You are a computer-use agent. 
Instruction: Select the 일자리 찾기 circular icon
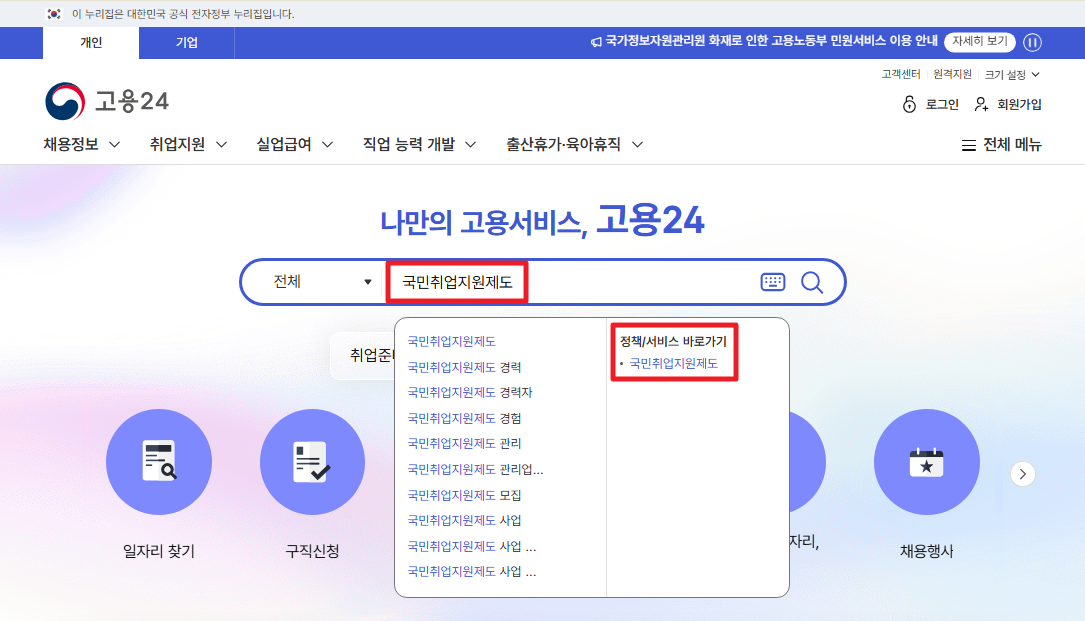[158, 462]
